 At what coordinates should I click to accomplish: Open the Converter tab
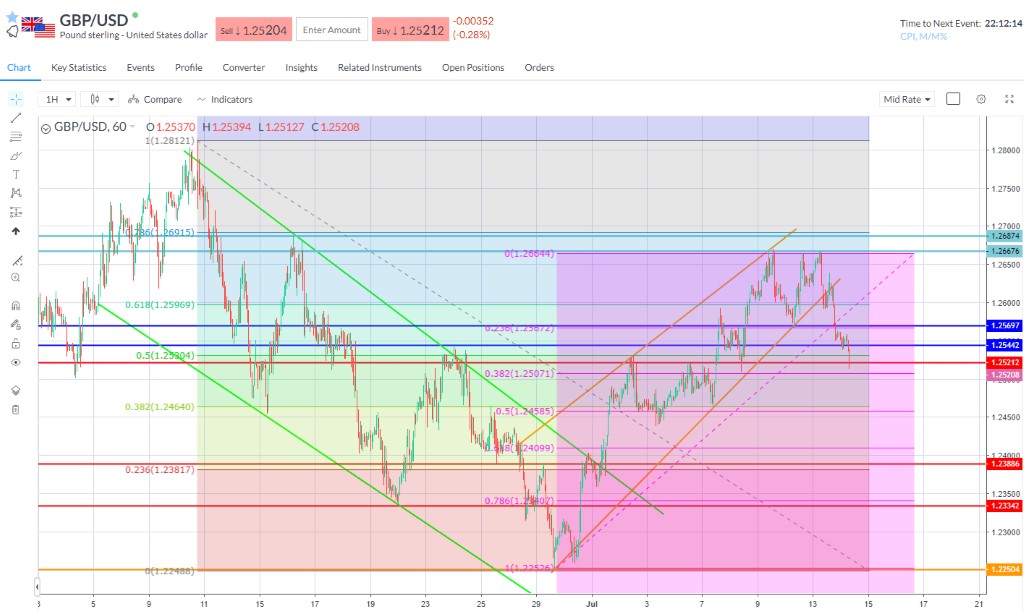244,68
